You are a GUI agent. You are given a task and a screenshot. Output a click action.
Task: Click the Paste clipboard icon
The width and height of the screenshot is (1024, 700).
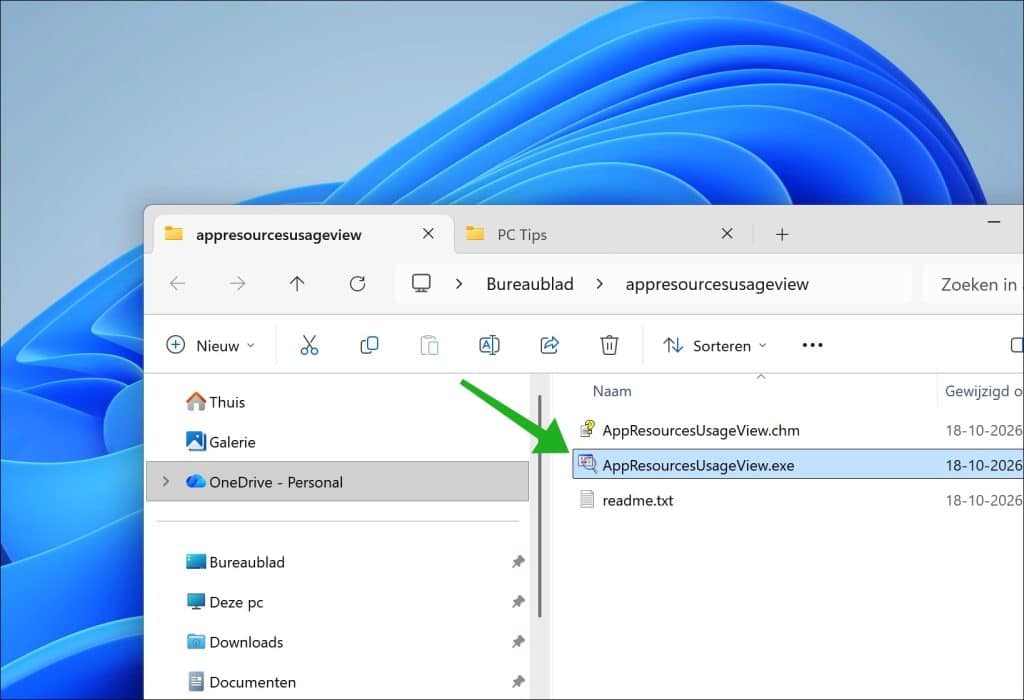pos(429,345)
